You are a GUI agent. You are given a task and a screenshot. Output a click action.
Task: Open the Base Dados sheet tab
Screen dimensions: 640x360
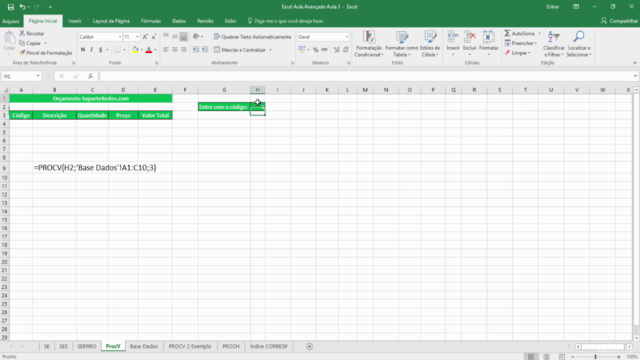[x=144, y=347]
